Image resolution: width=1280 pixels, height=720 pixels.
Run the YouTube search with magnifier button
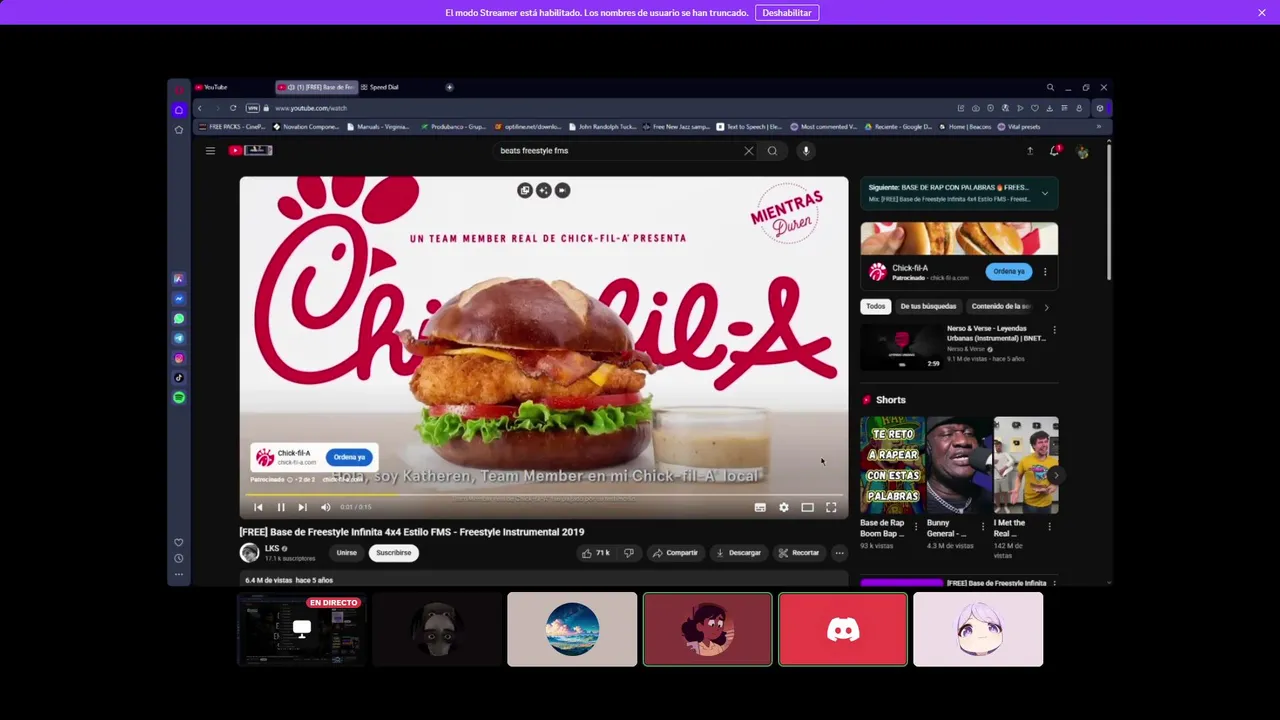tap(772, 151)
